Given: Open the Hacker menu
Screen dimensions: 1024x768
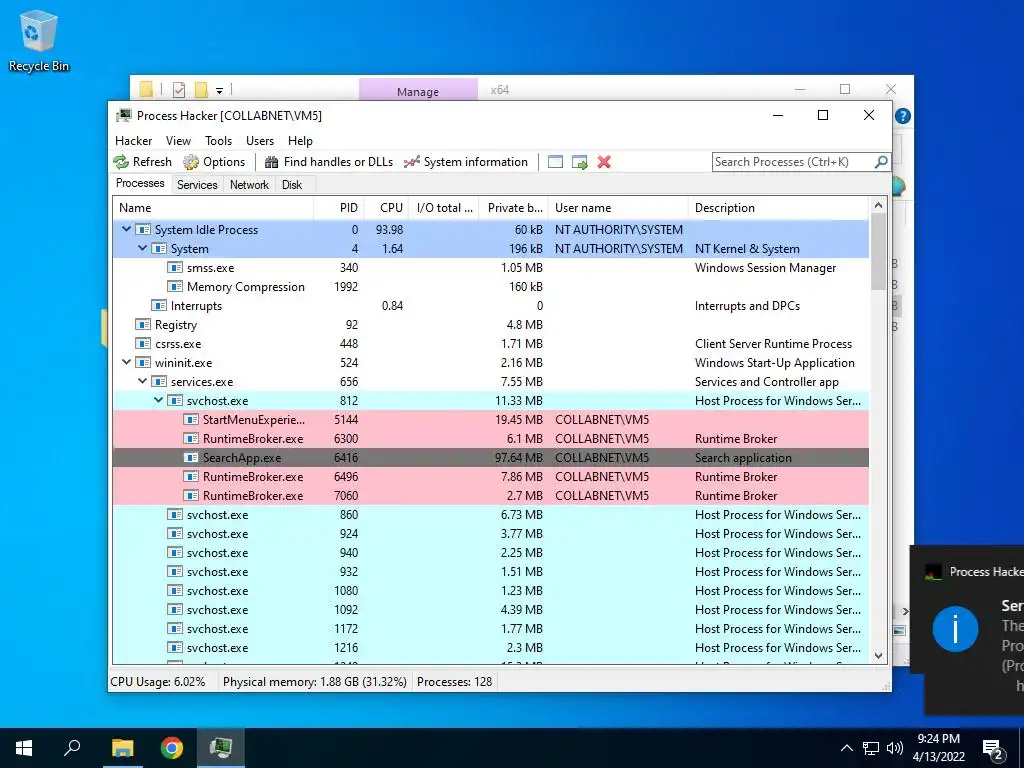Looking at the screenshot, I should [133, 140].
